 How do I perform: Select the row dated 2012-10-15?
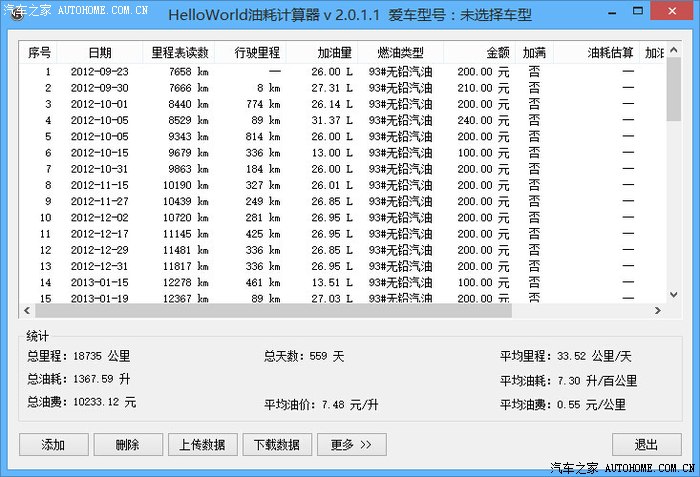click(99, 153)
